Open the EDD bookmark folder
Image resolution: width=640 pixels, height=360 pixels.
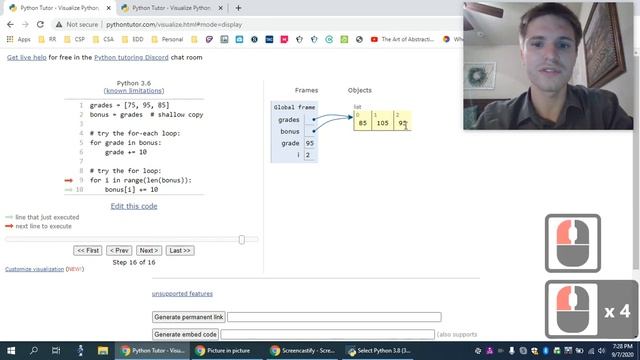point(133,39)
